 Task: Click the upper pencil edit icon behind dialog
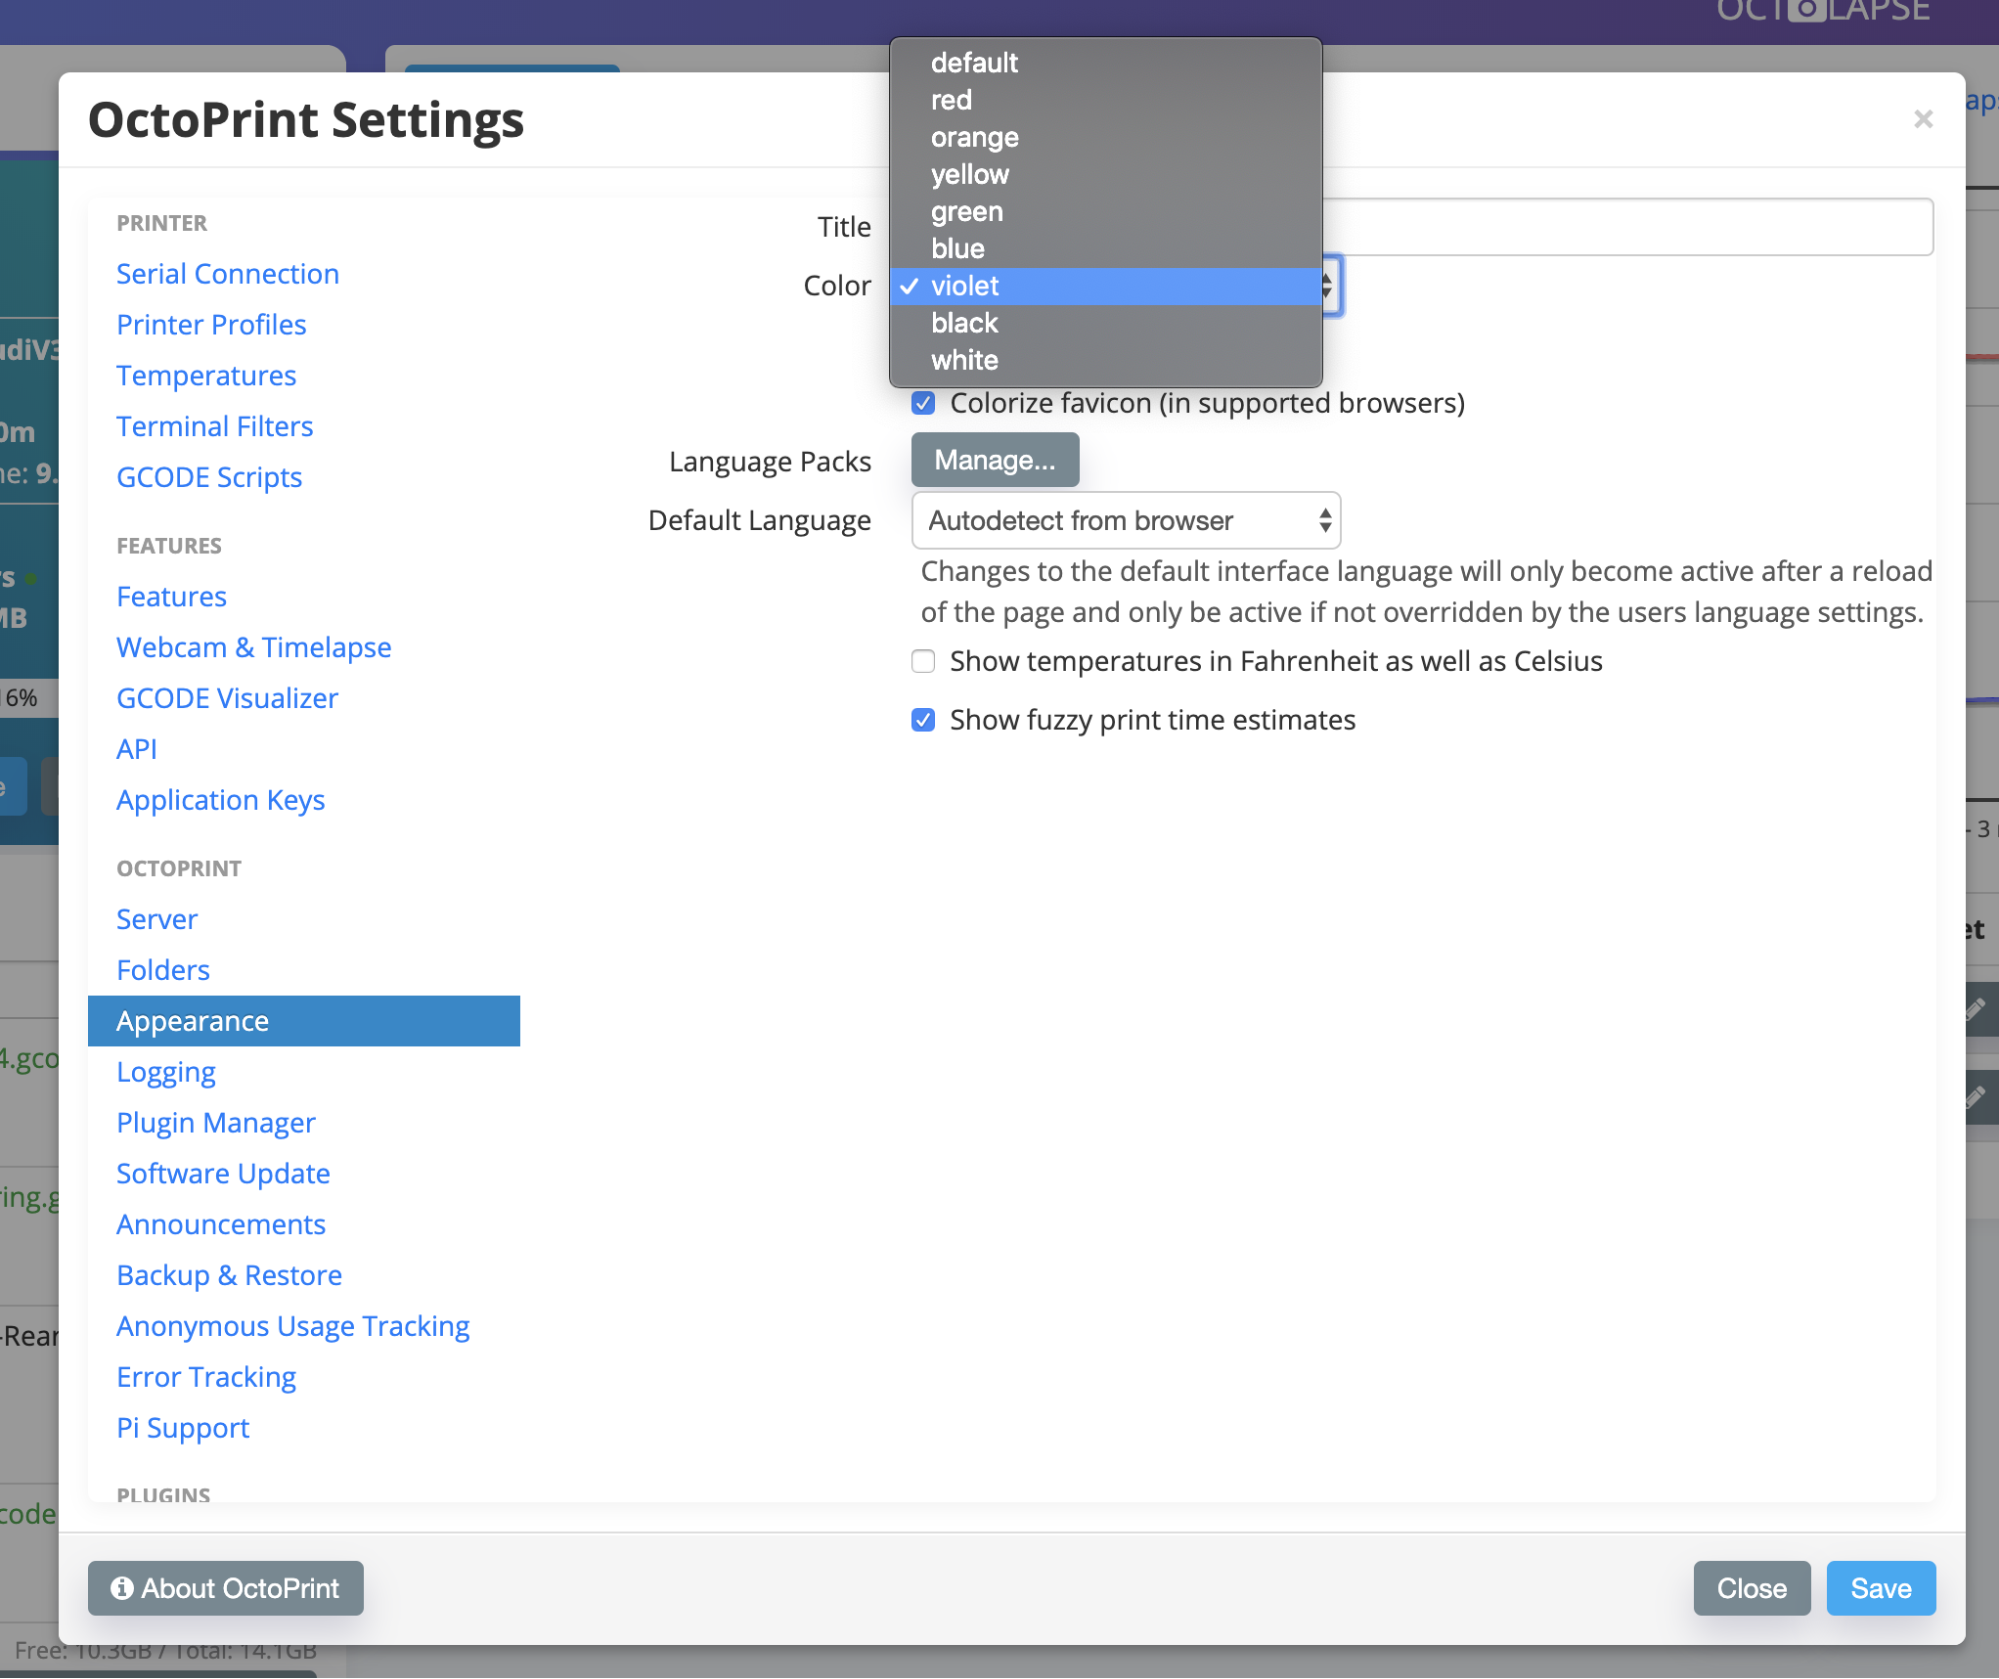1976,1009
